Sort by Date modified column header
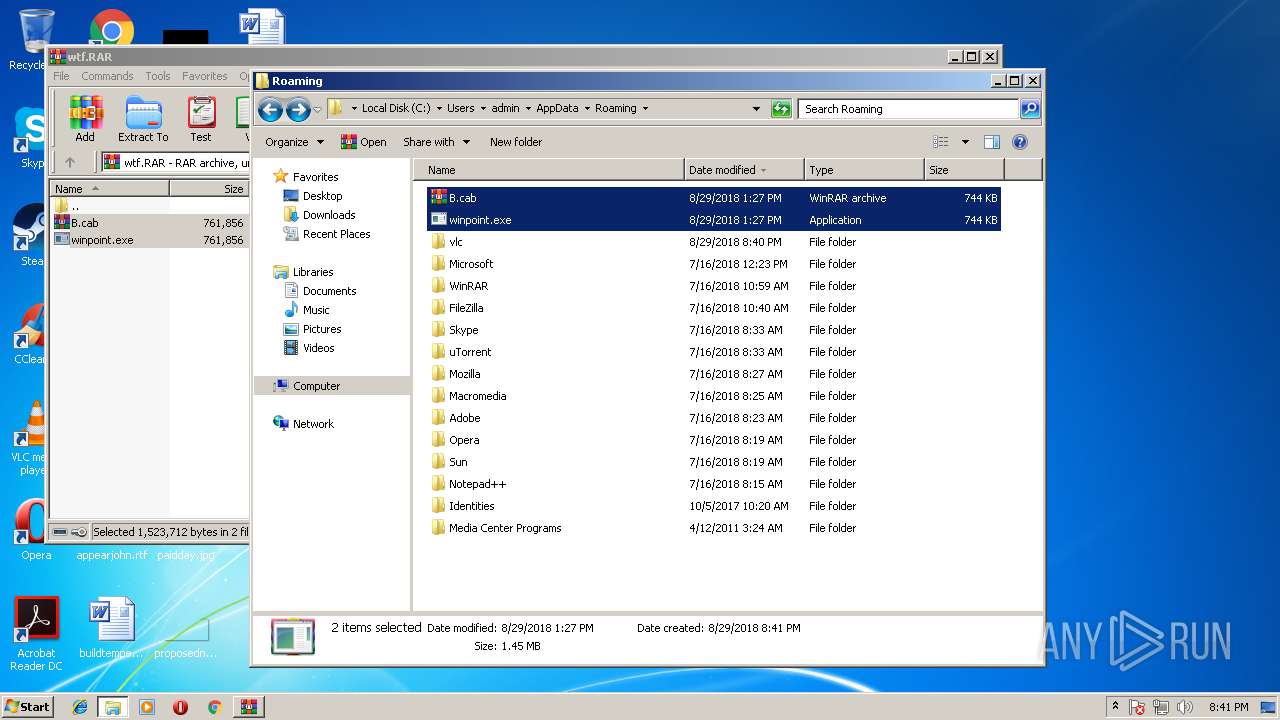Image resolution: width=1280 pixels, height=720 pixels. pyautogui.click(x=744, y=170)
